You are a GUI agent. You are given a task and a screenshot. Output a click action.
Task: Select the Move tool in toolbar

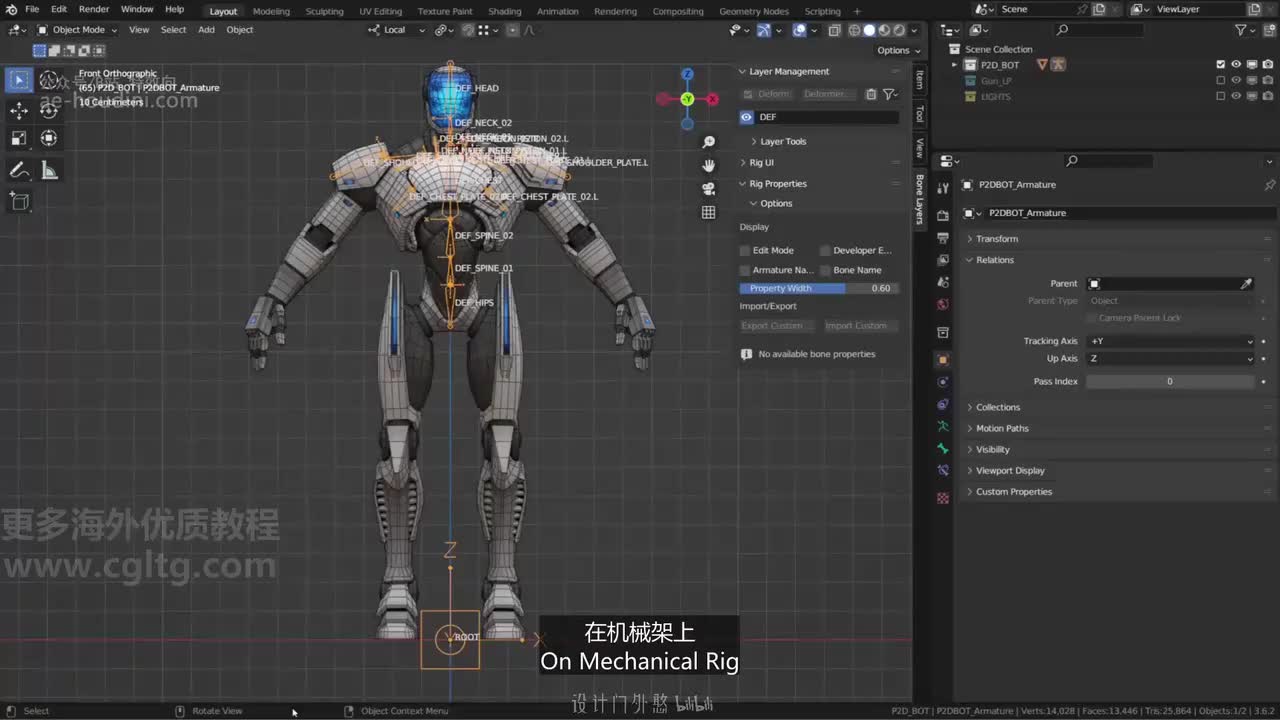point(19,110)
